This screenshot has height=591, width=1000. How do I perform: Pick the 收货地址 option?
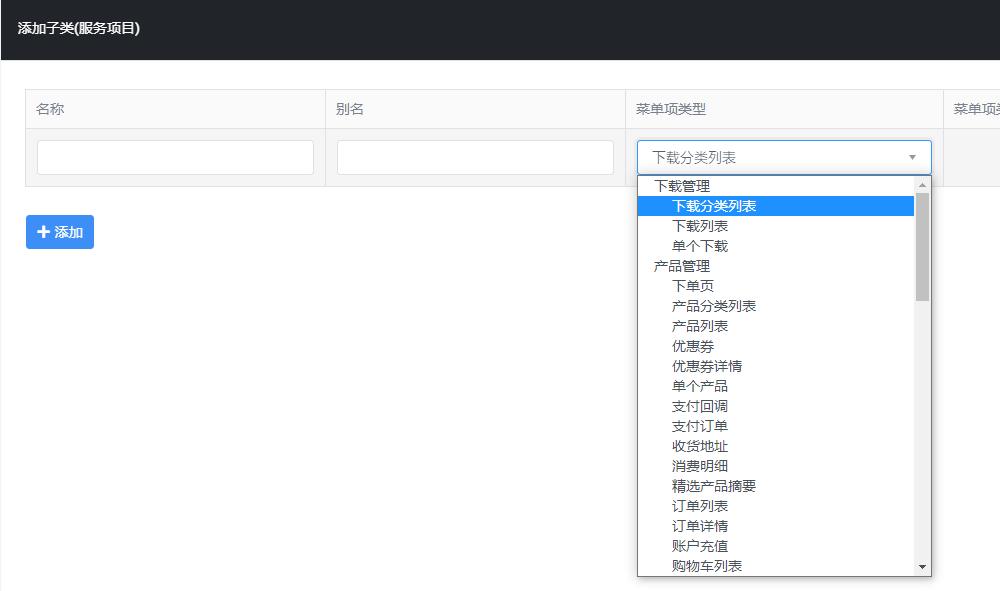click(x=700, y=446)
